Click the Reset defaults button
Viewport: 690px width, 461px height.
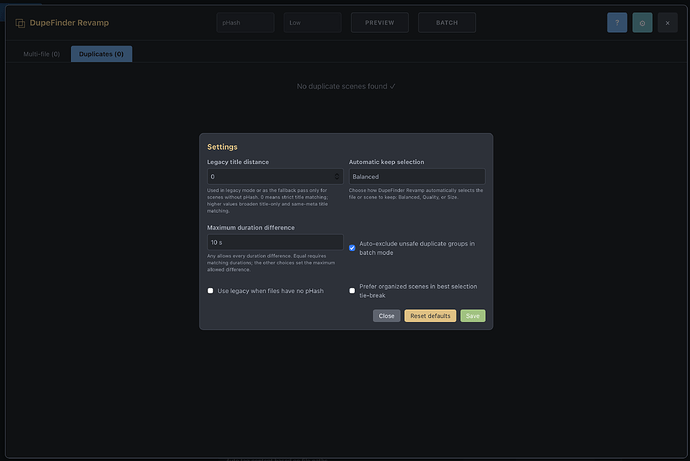tap(430, 316)
